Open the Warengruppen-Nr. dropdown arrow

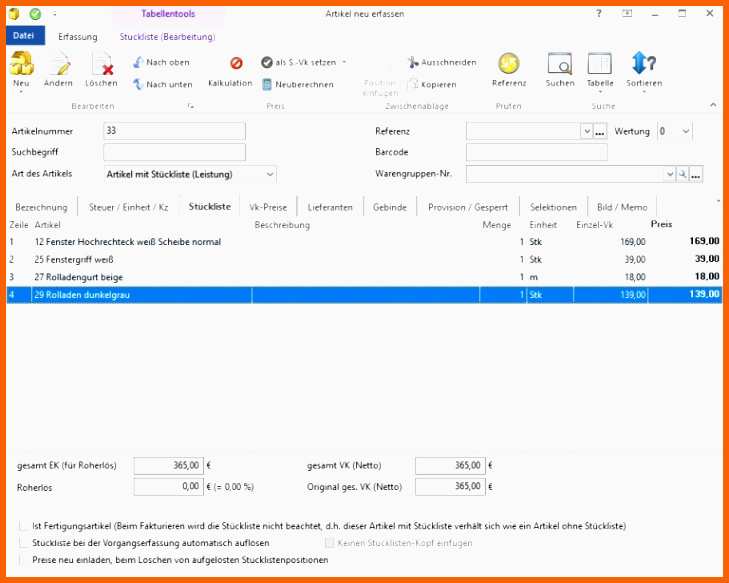click(x=670, y=174)
